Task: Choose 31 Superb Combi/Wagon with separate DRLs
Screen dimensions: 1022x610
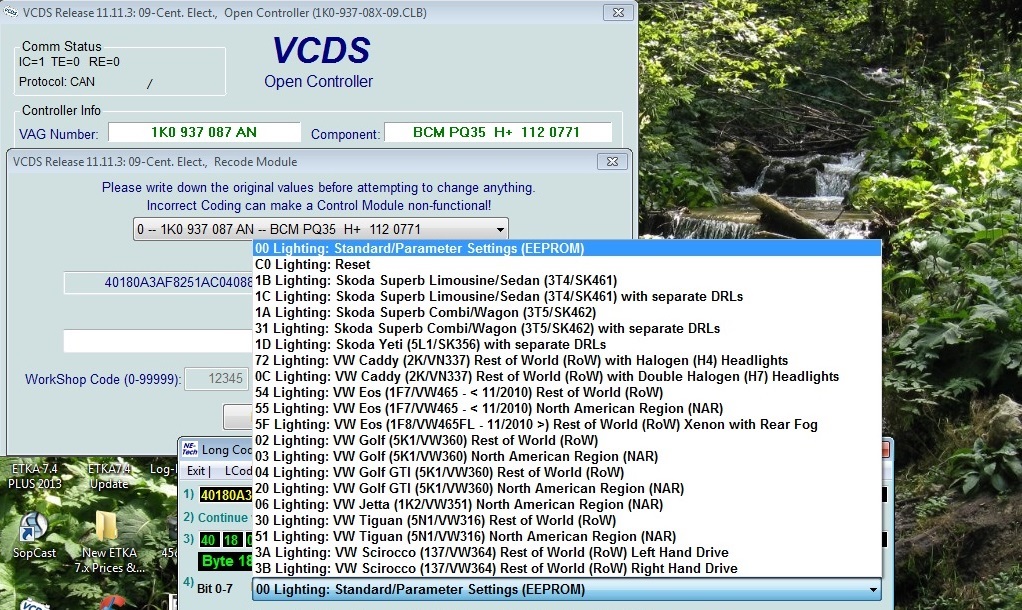Action: pyautogui.click(x=566, y=328)
